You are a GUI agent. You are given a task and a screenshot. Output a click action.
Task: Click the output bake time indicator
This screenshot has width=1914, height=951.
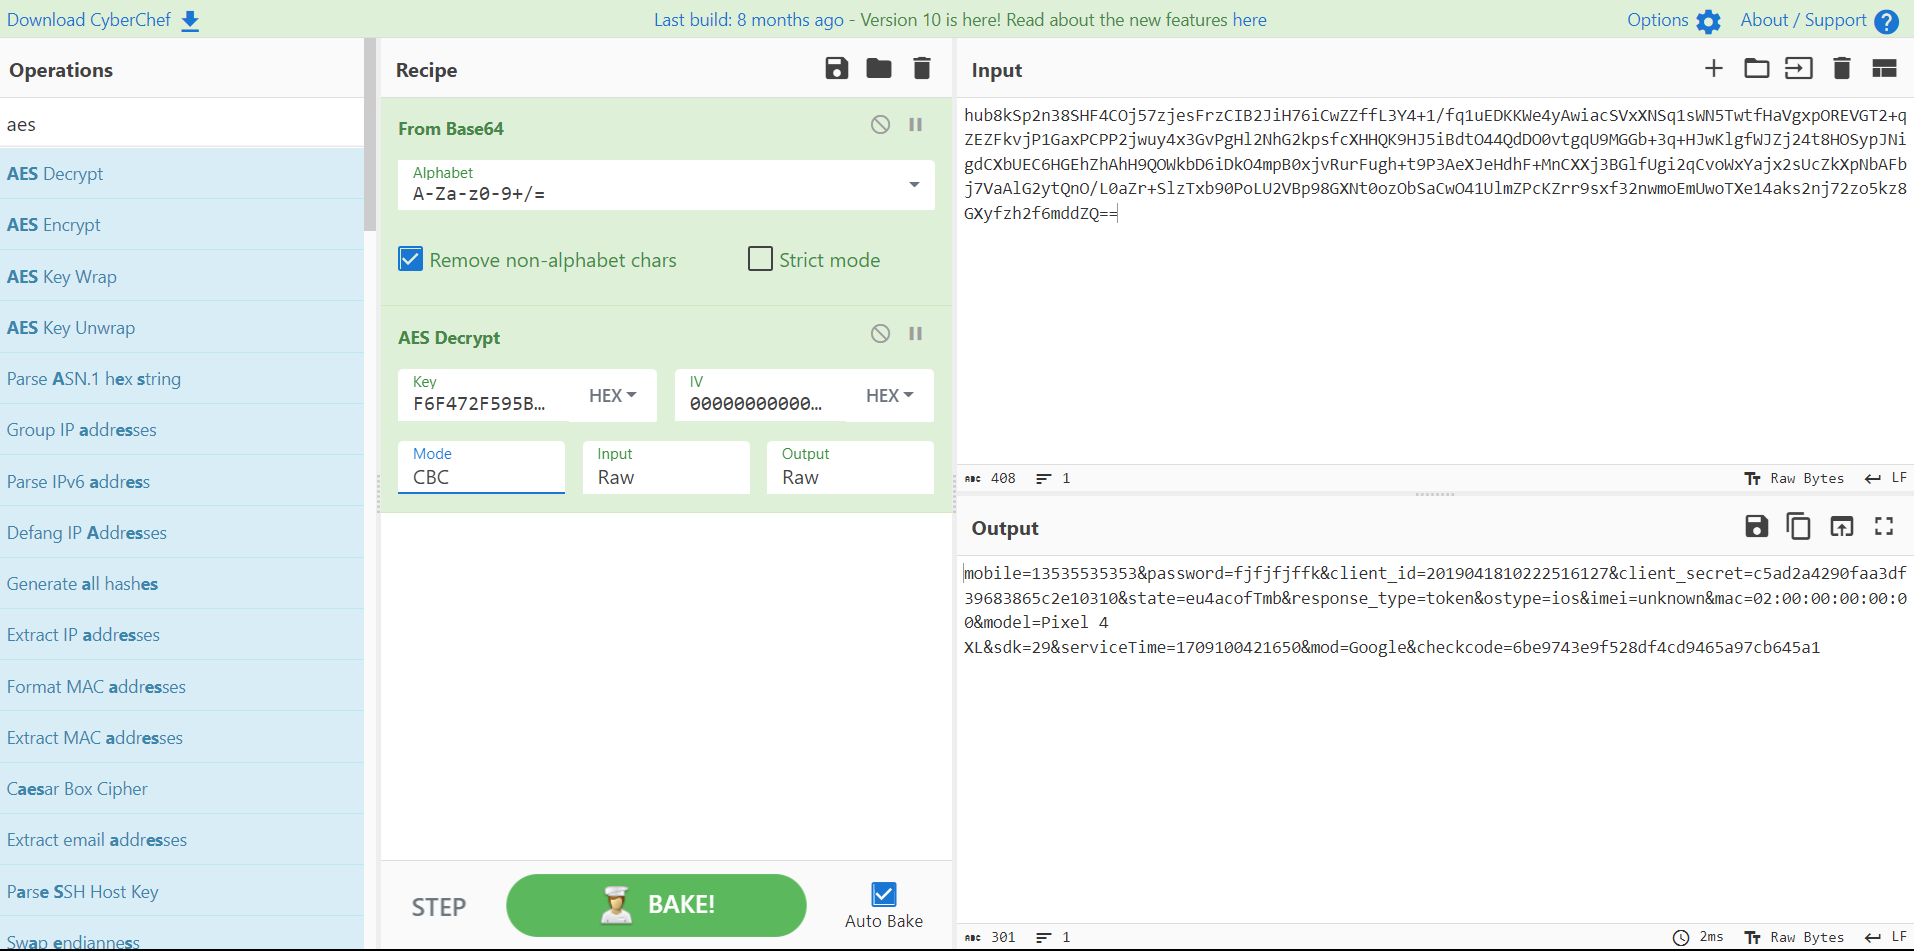(x=1698, y=938)
